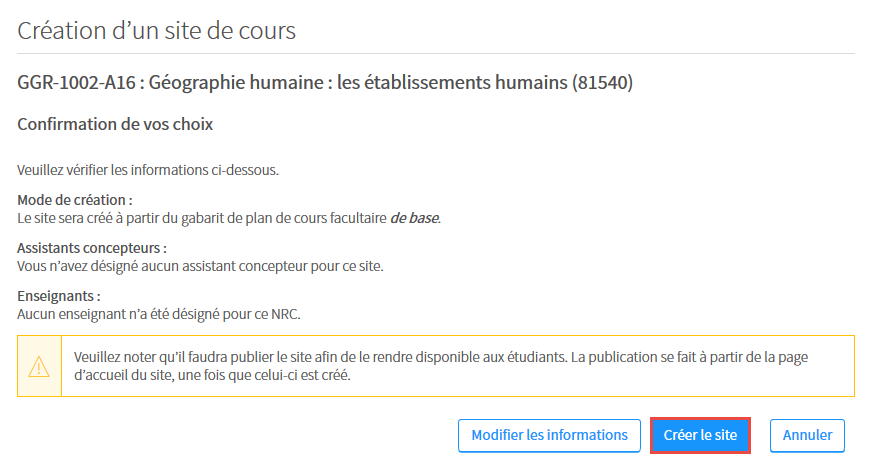The width and height of the screenshot is (877, 463).
Task: Select the Assistants concepteurs label
Action: [x=92, y=248]
